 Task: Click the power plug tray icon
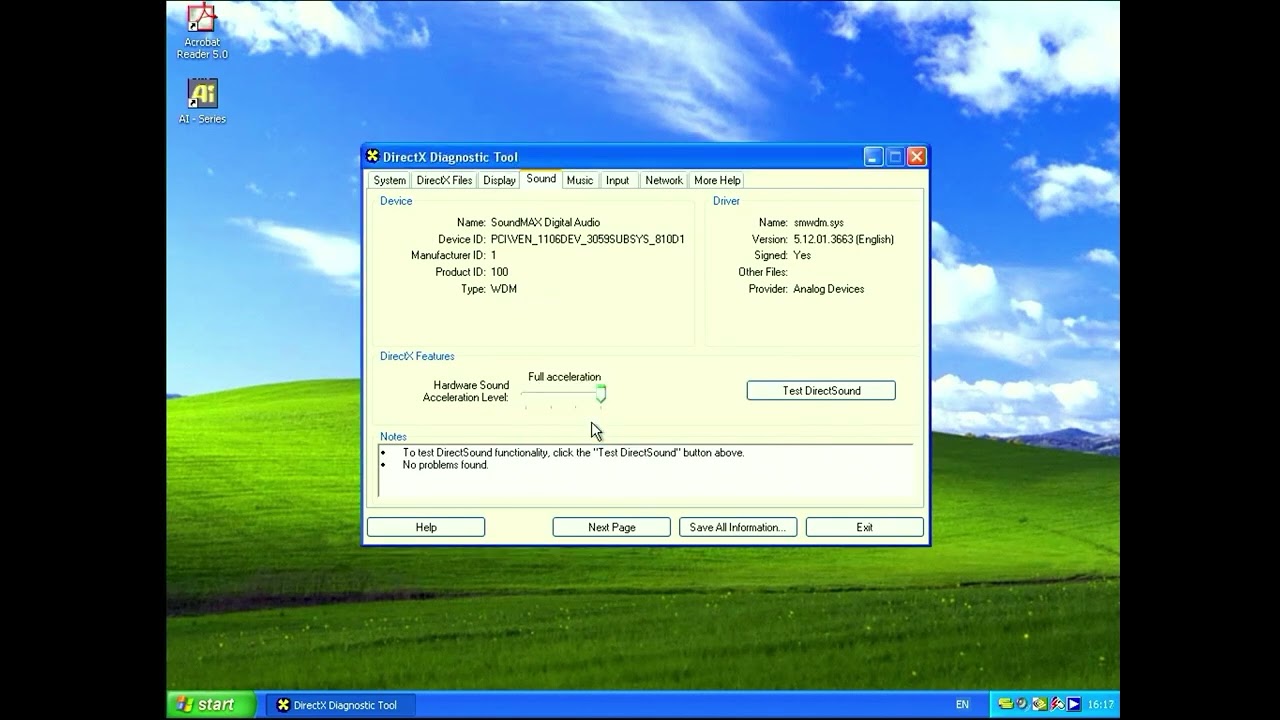(1057, 704)
